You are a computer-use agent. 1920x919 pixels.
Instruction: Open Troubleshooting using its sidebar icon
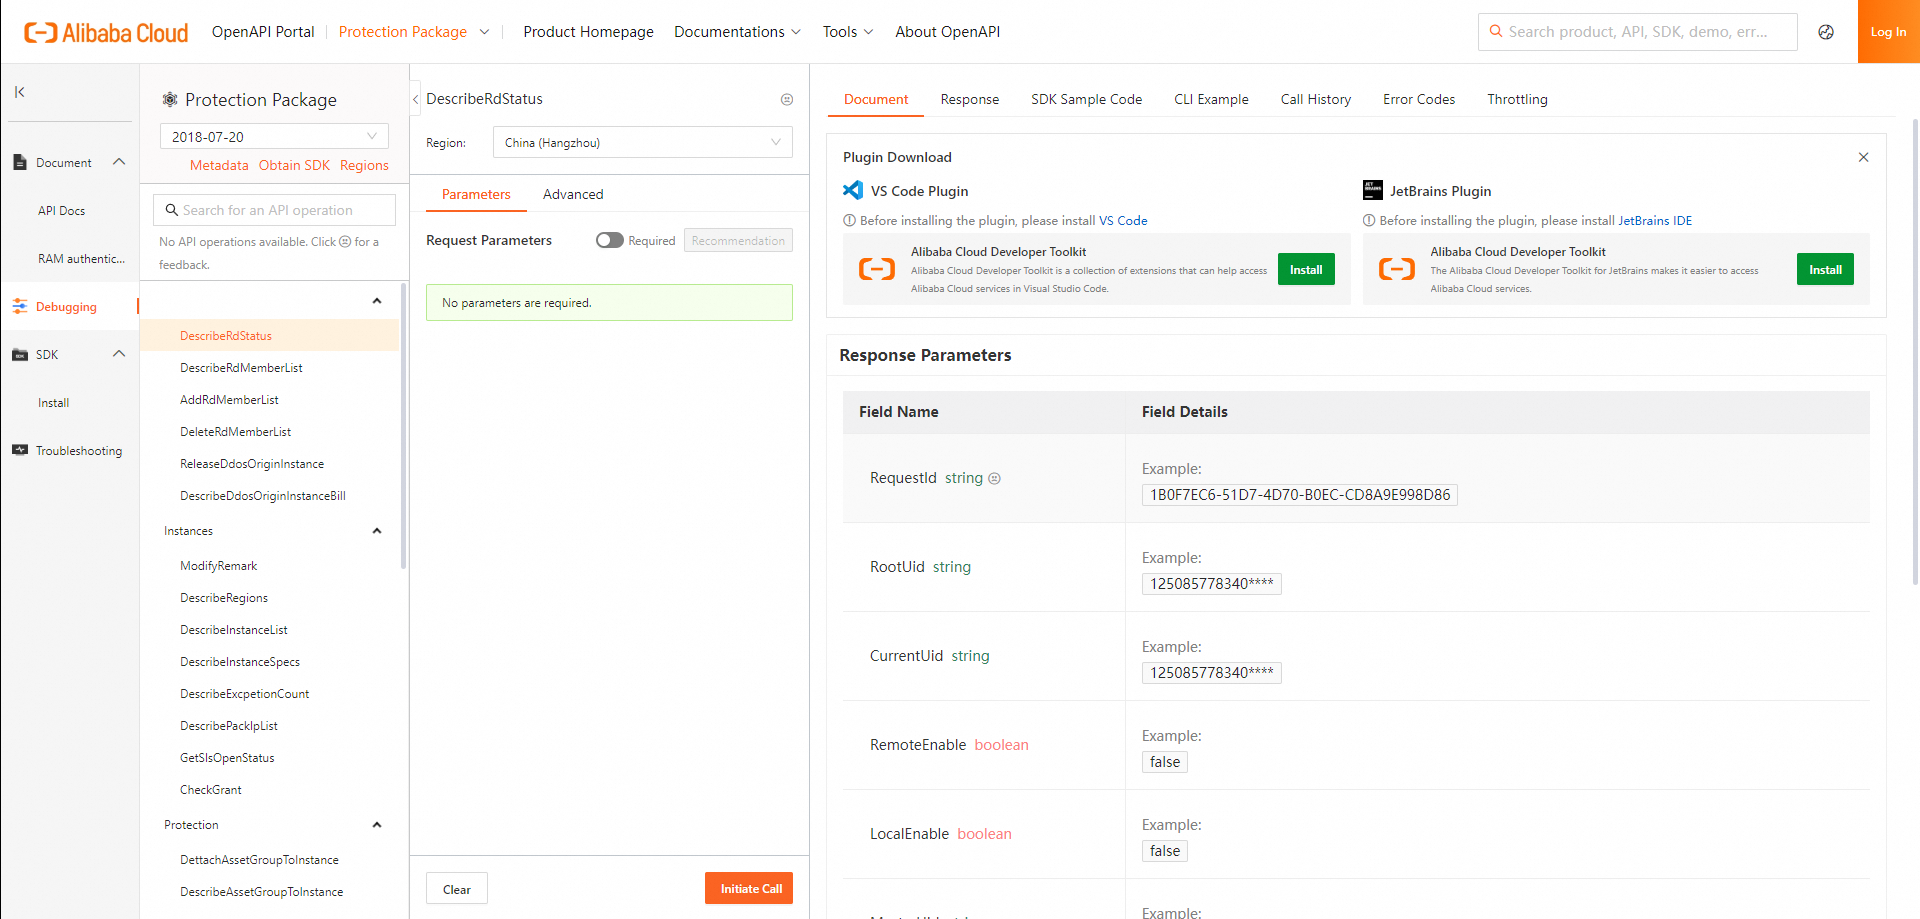(x=20, y=449)
